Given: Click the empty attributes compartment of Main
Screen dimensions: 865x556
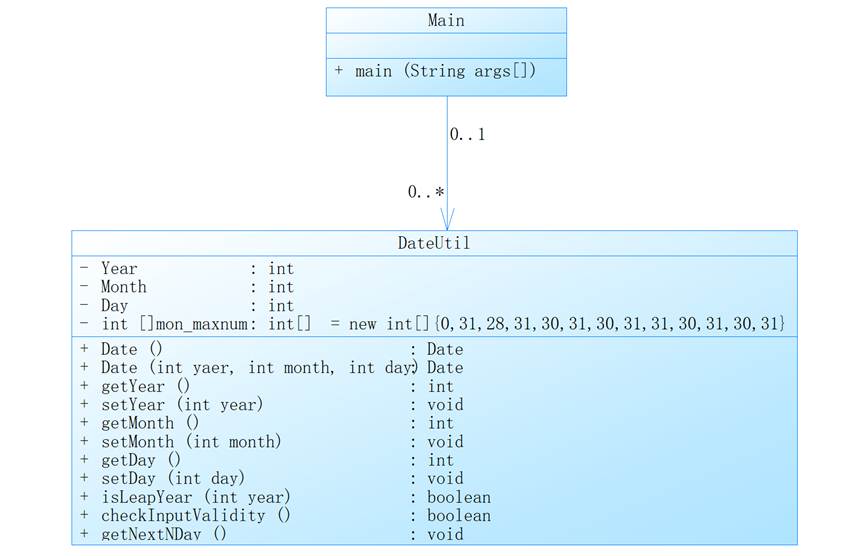Looking at the screenshot, I should (x=446, y=46).
